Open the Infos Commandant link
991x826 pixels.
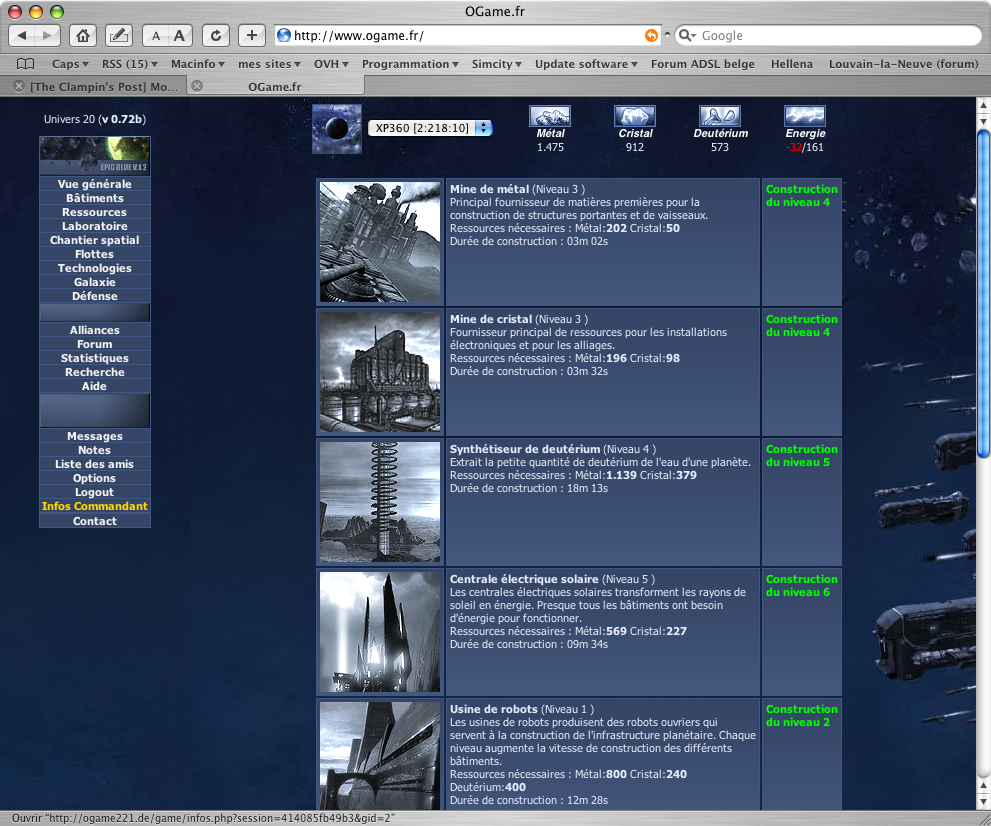tap(95, 506)
